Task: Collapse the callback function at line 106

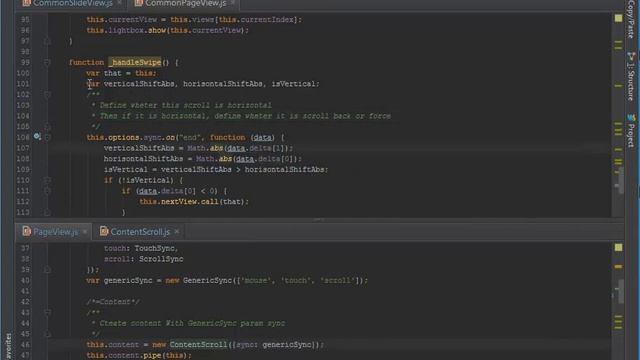Action: [47, 138]
